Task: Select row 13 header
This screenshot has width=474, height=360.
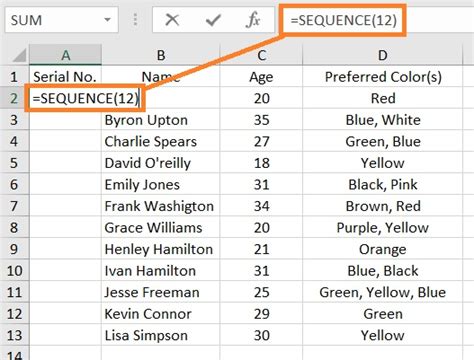Action: [x=14, y=335]
